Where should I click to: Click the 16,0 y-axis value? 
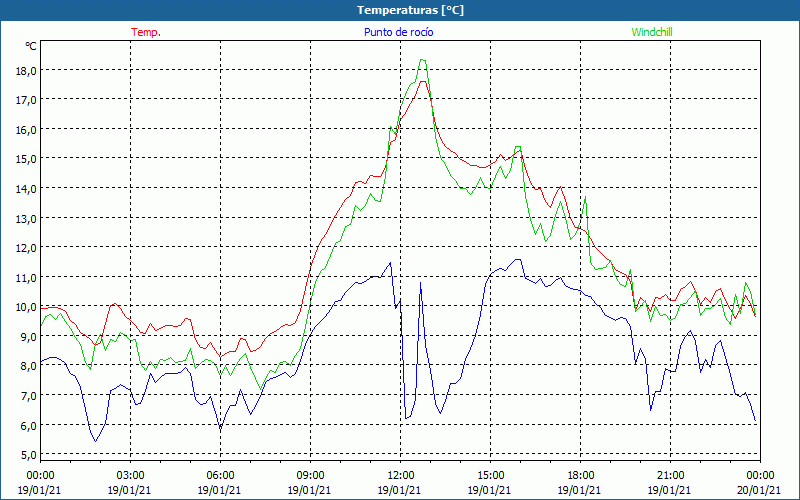coord(26,130)
